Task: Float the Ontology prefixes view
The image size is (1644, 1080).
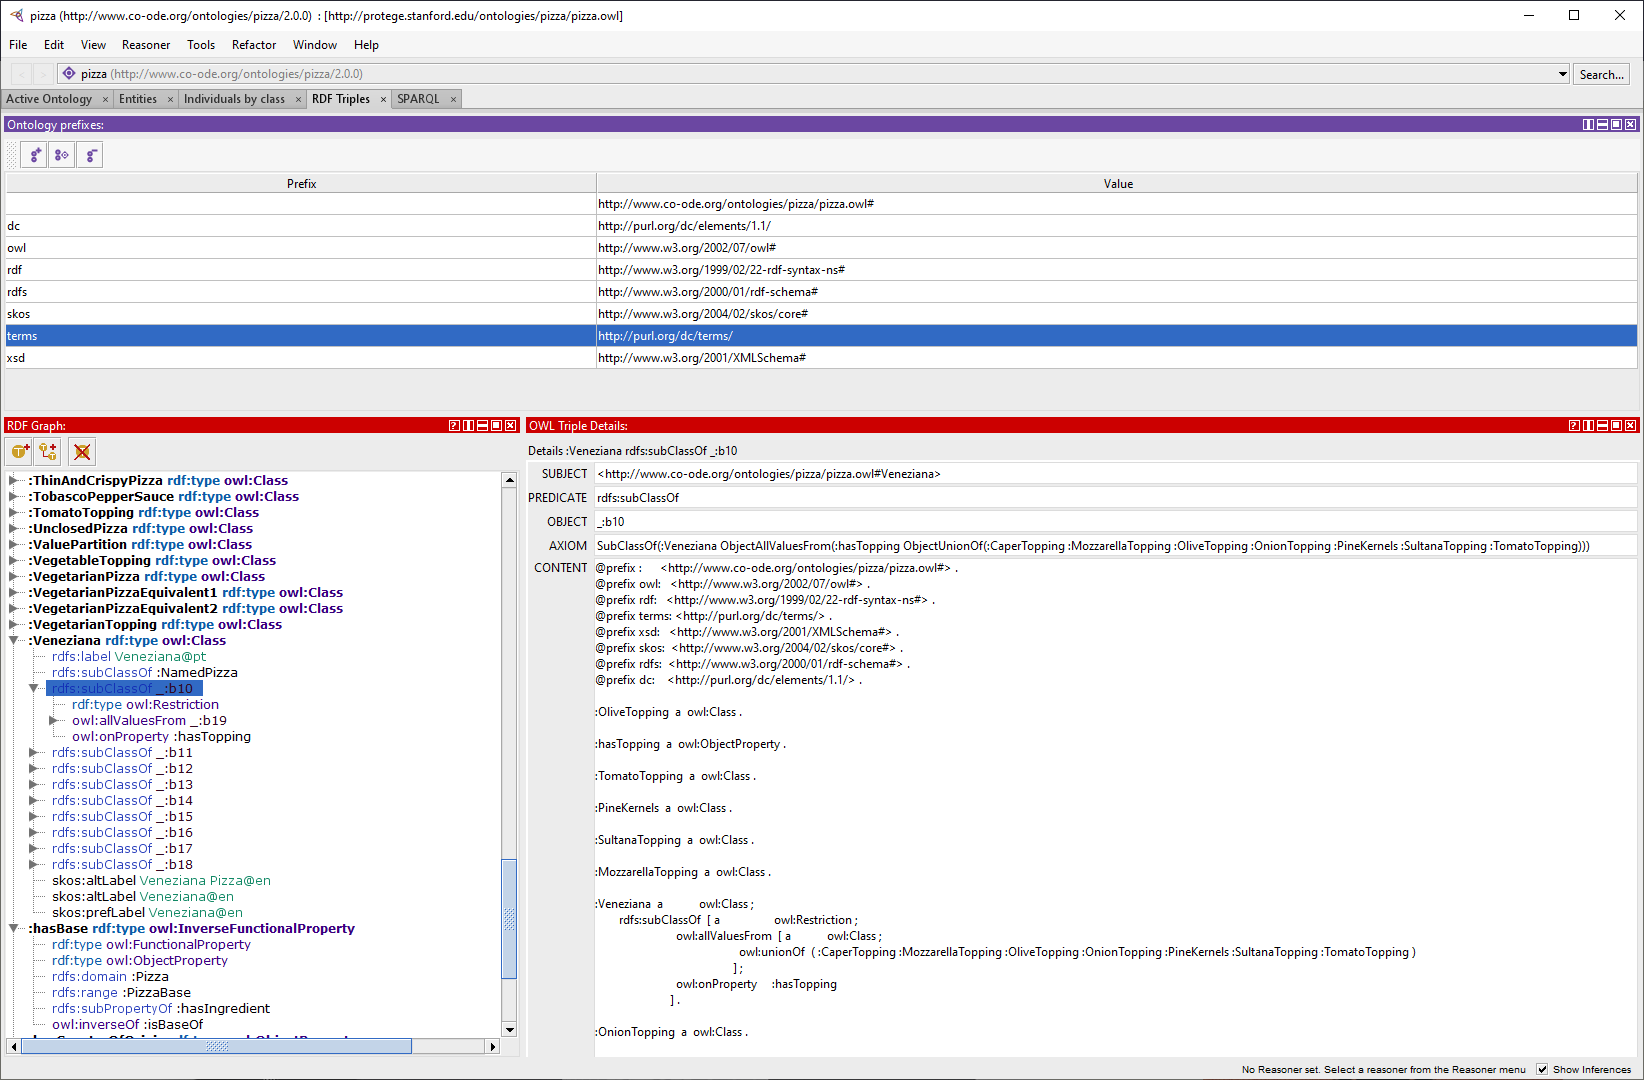Action: tap(1616, 125)
